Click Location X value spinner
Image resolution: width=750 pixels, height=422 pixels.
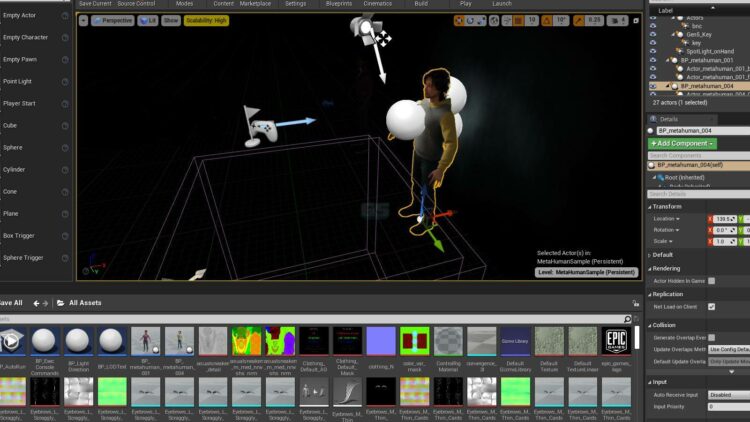click(x=725, y=219)
